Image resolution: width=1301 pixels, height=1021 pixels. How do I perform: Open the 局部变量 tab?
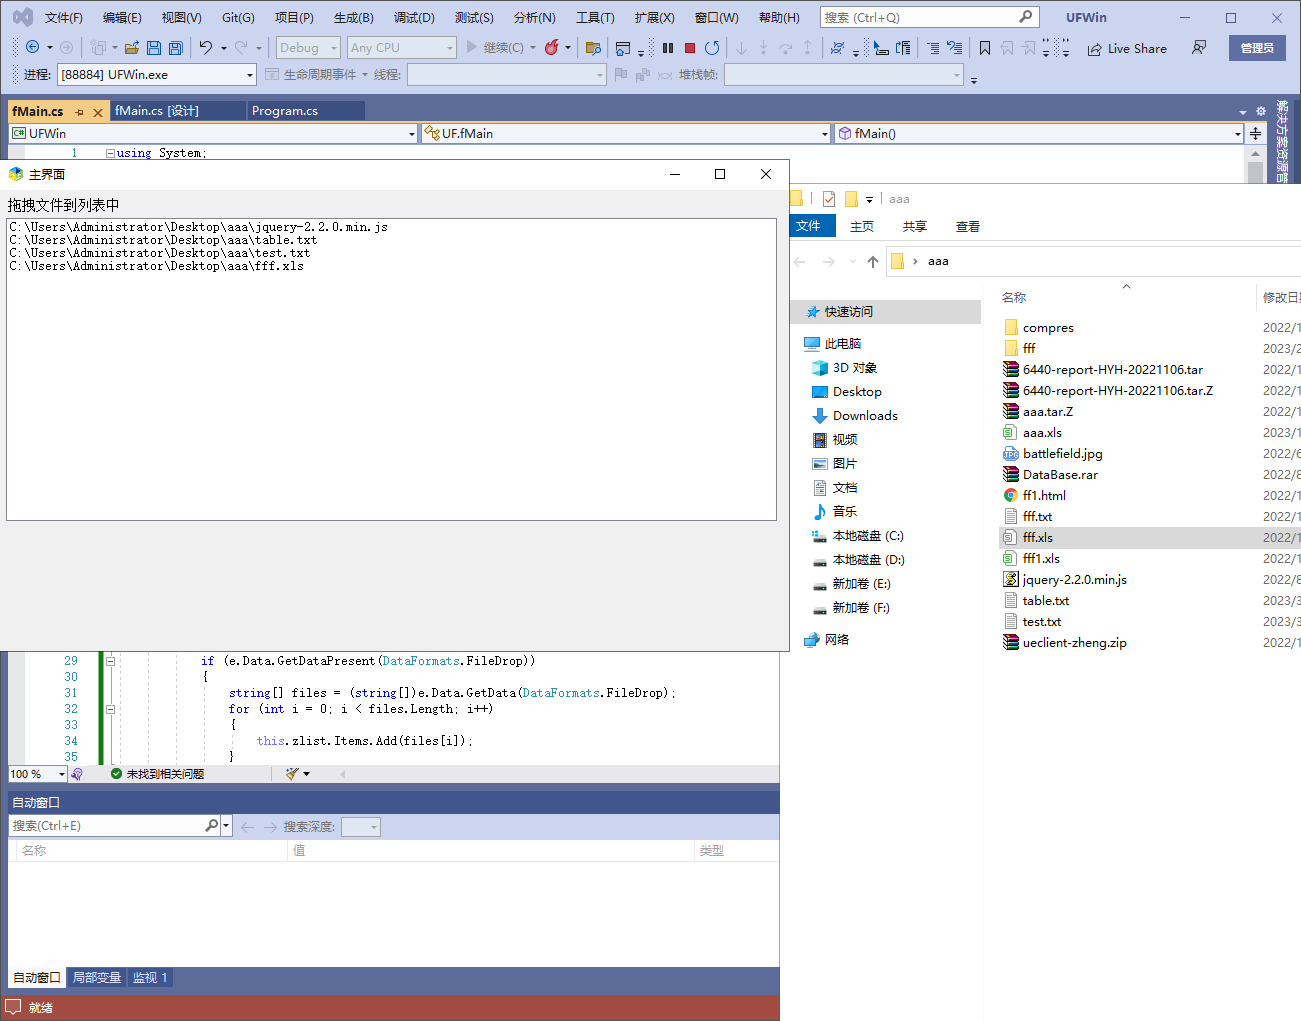(97, 978)
